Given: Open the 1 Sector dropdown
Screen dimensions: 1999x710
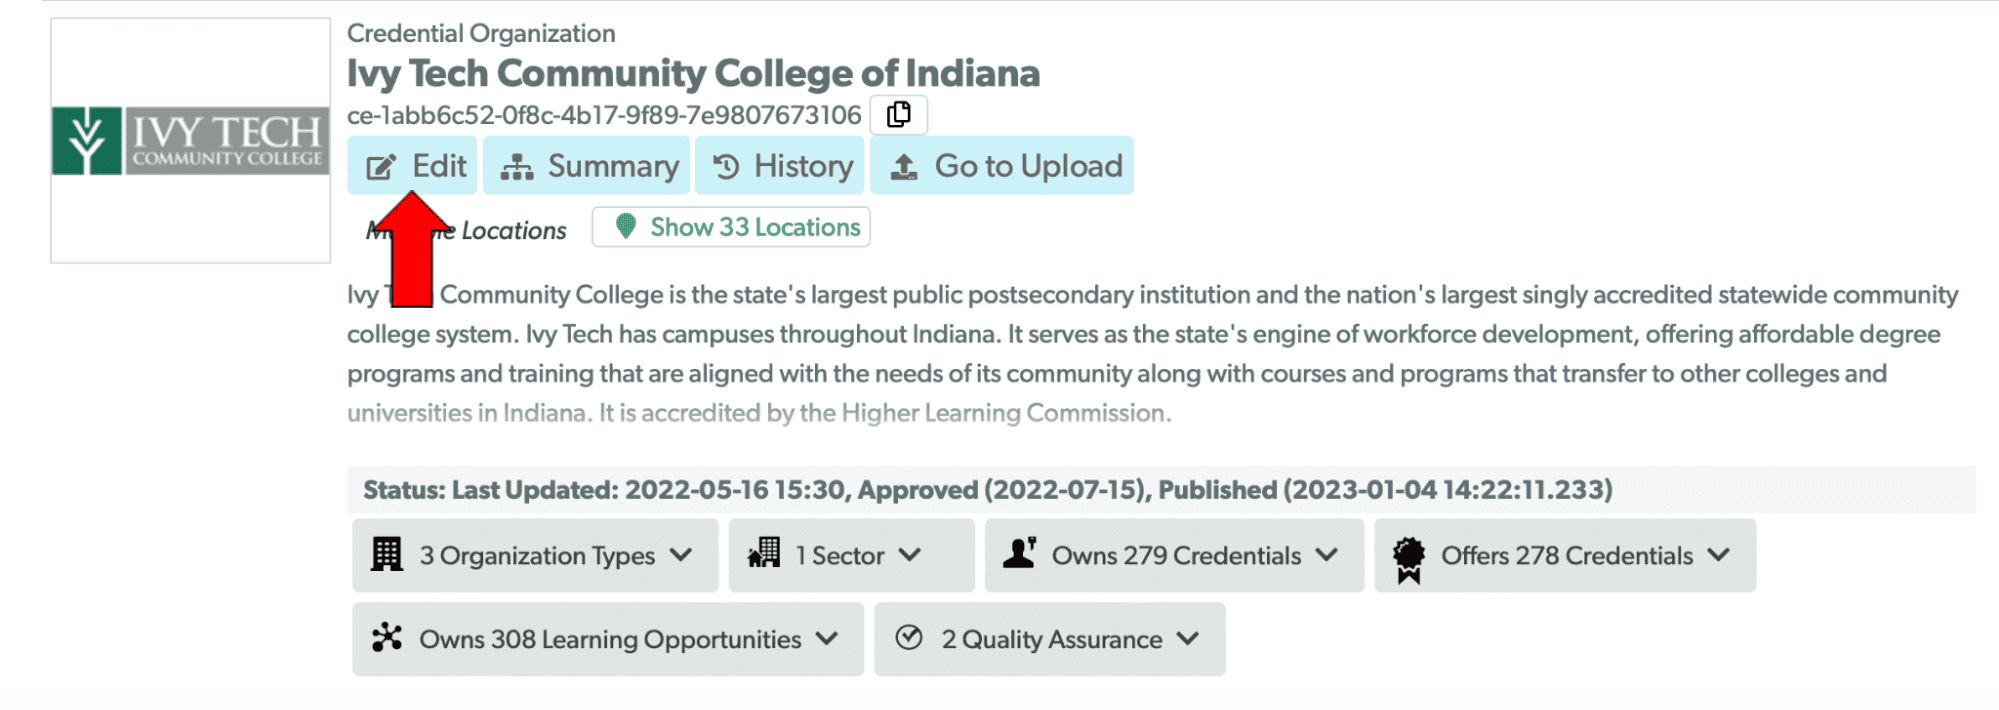Looking at the screenshot, I should pyautogui.click(x=911, y=555).
